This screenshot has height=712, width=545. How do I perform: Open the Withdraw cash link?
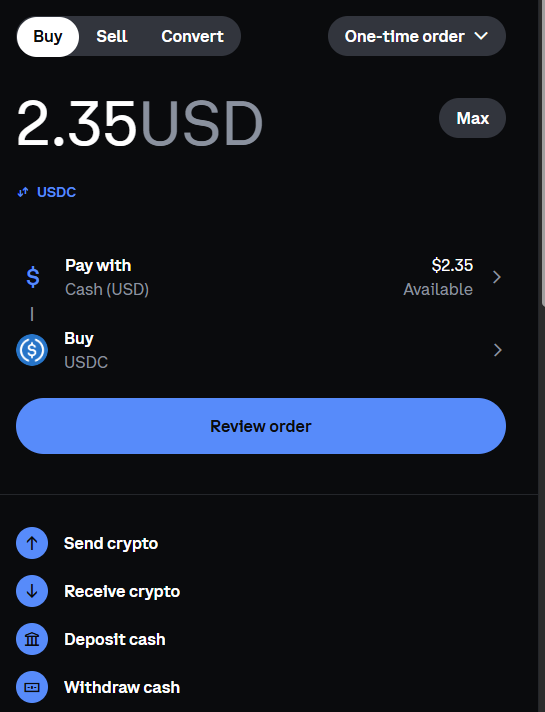pyautogui.click(x=122, y=687)
